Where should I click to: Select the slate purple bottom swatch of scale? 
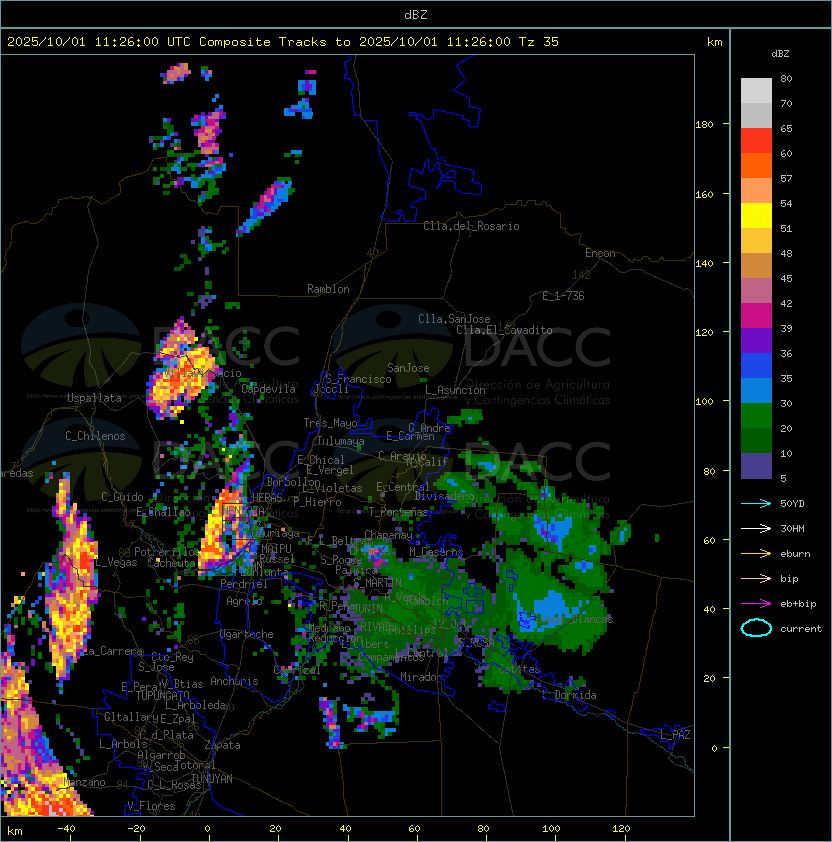coord(756,466)
